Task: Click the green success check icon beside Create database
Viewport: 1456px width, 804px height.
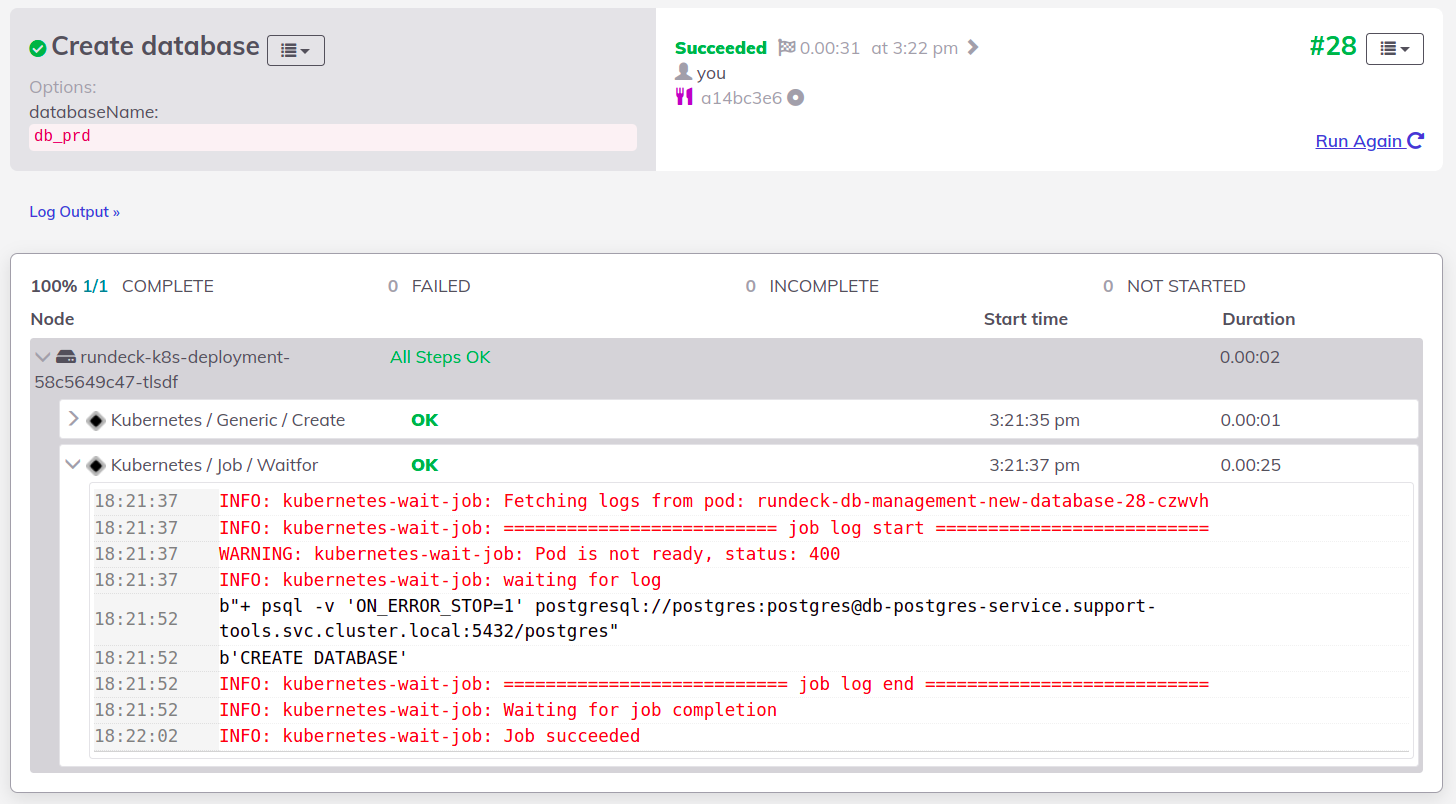Action: [x=38, y=48]
